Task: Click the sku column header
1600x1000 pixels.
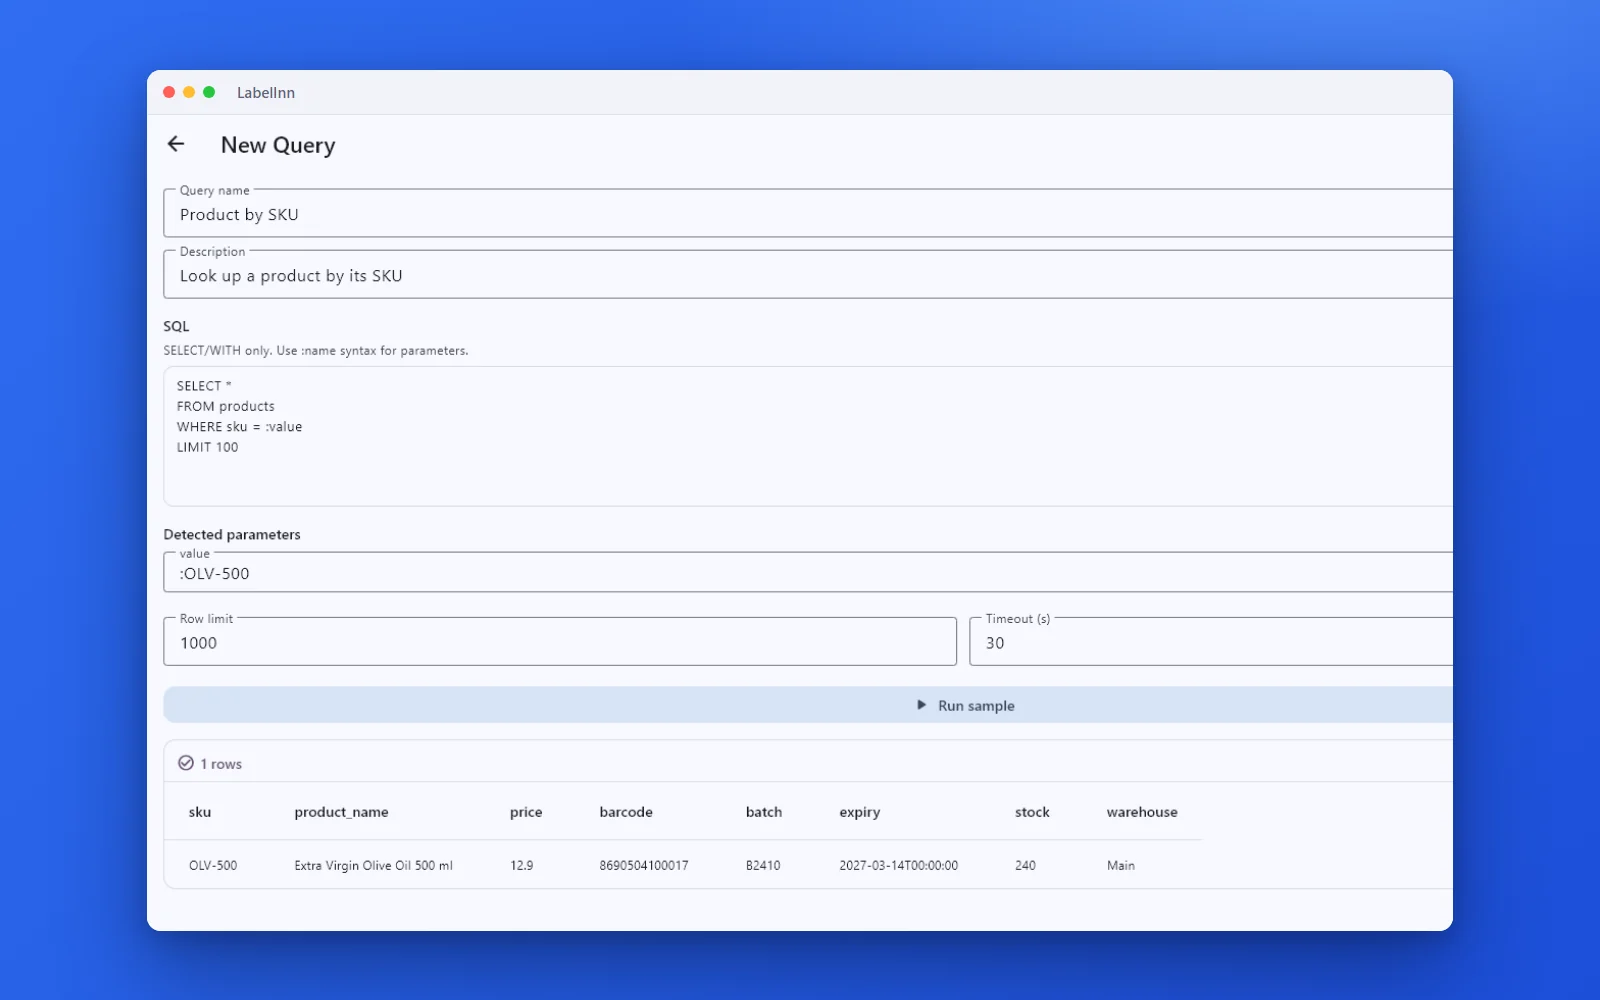Action: pyautogui.click(x=200, y=812)
